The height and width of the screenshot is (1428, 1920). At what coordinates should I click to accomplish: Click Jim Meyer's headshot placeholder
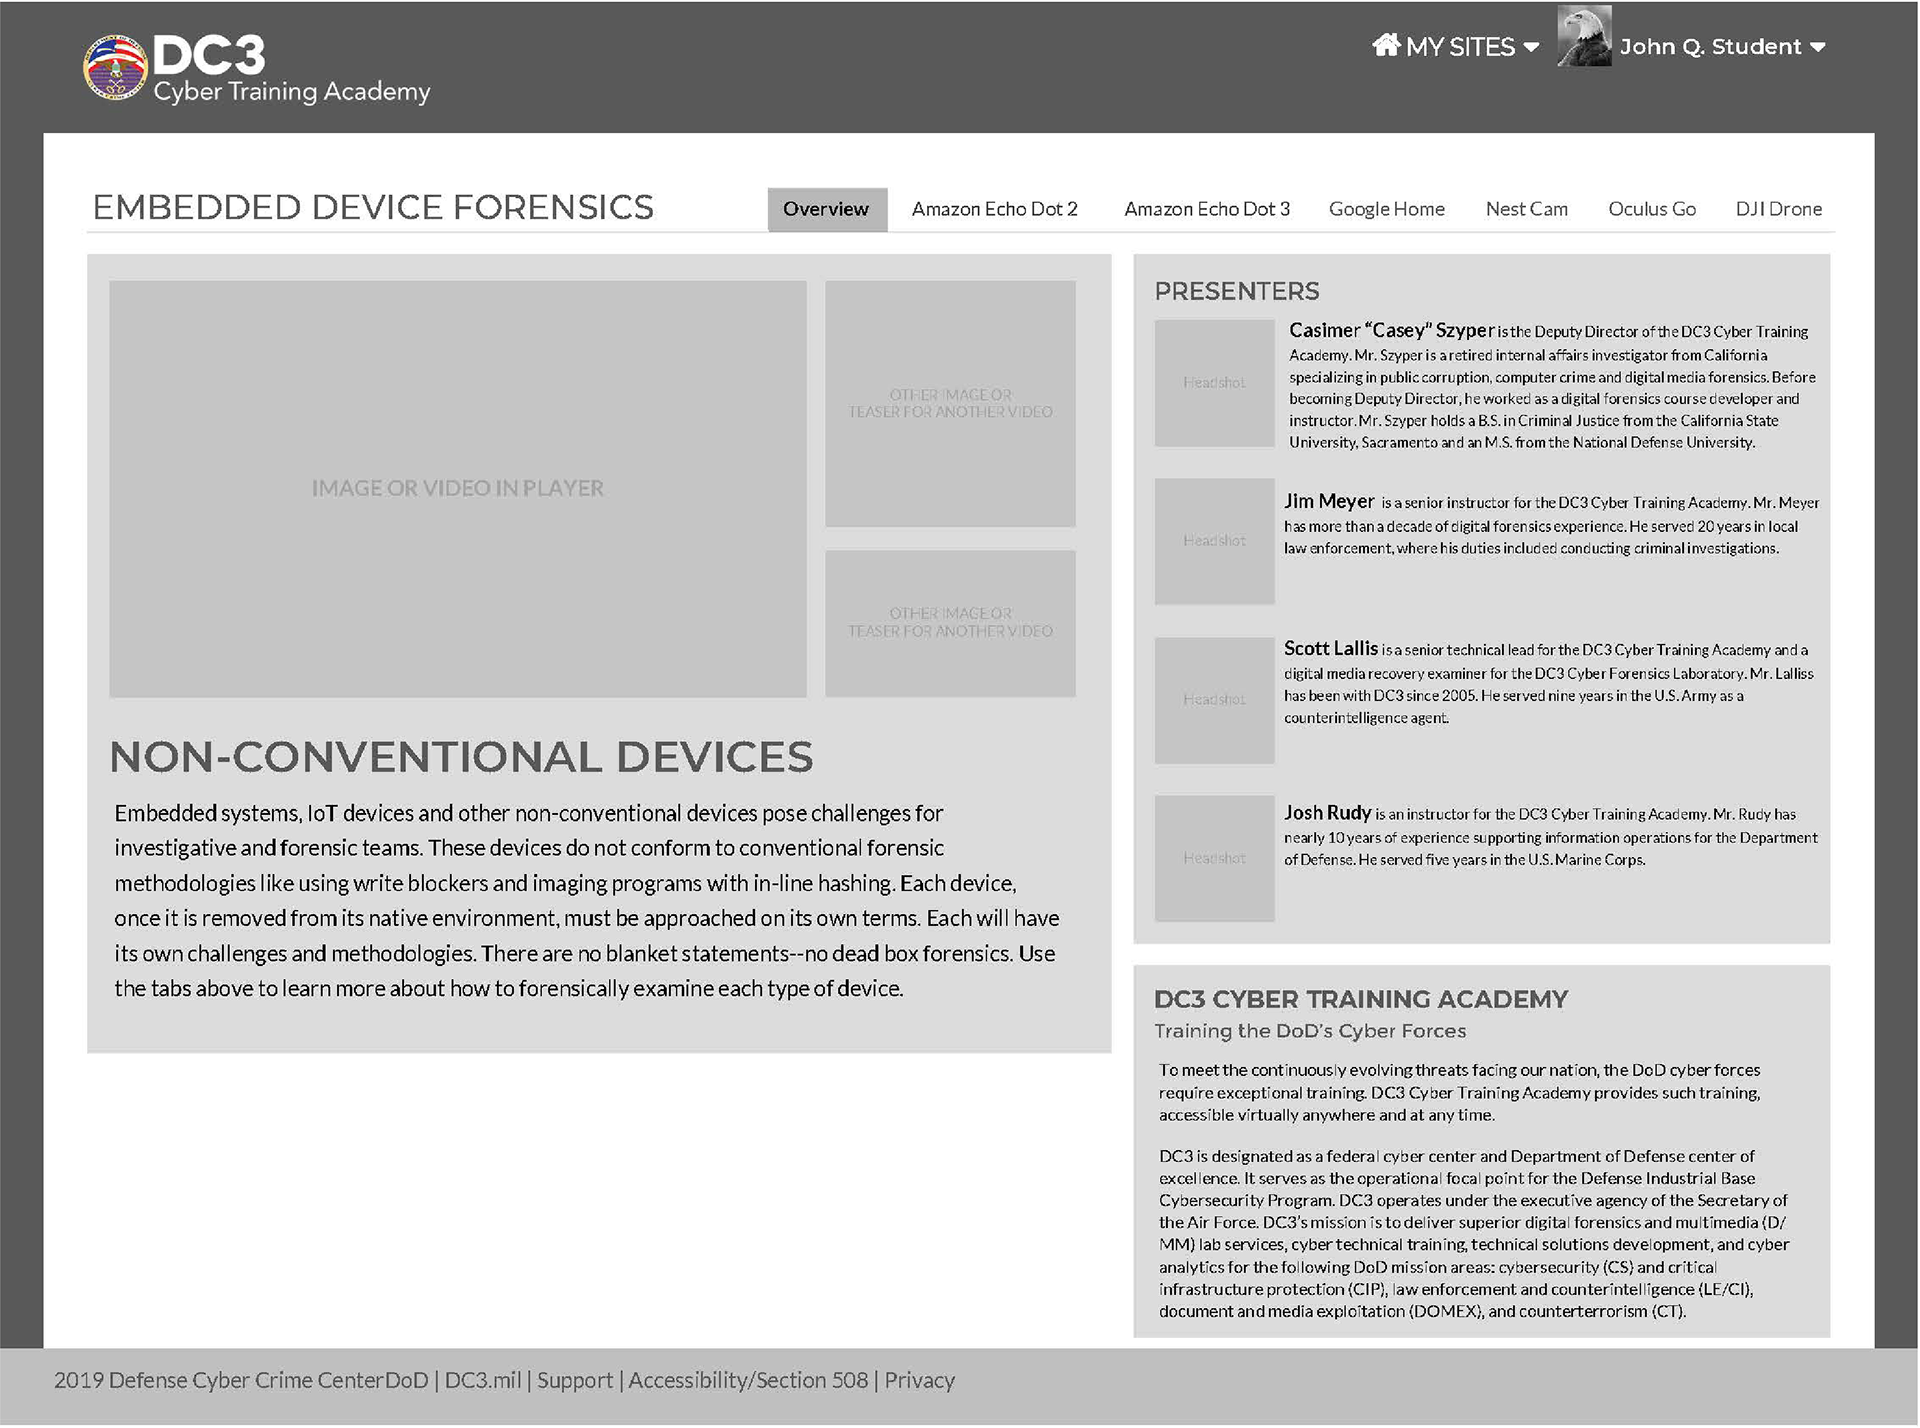tap(1214, 541)
